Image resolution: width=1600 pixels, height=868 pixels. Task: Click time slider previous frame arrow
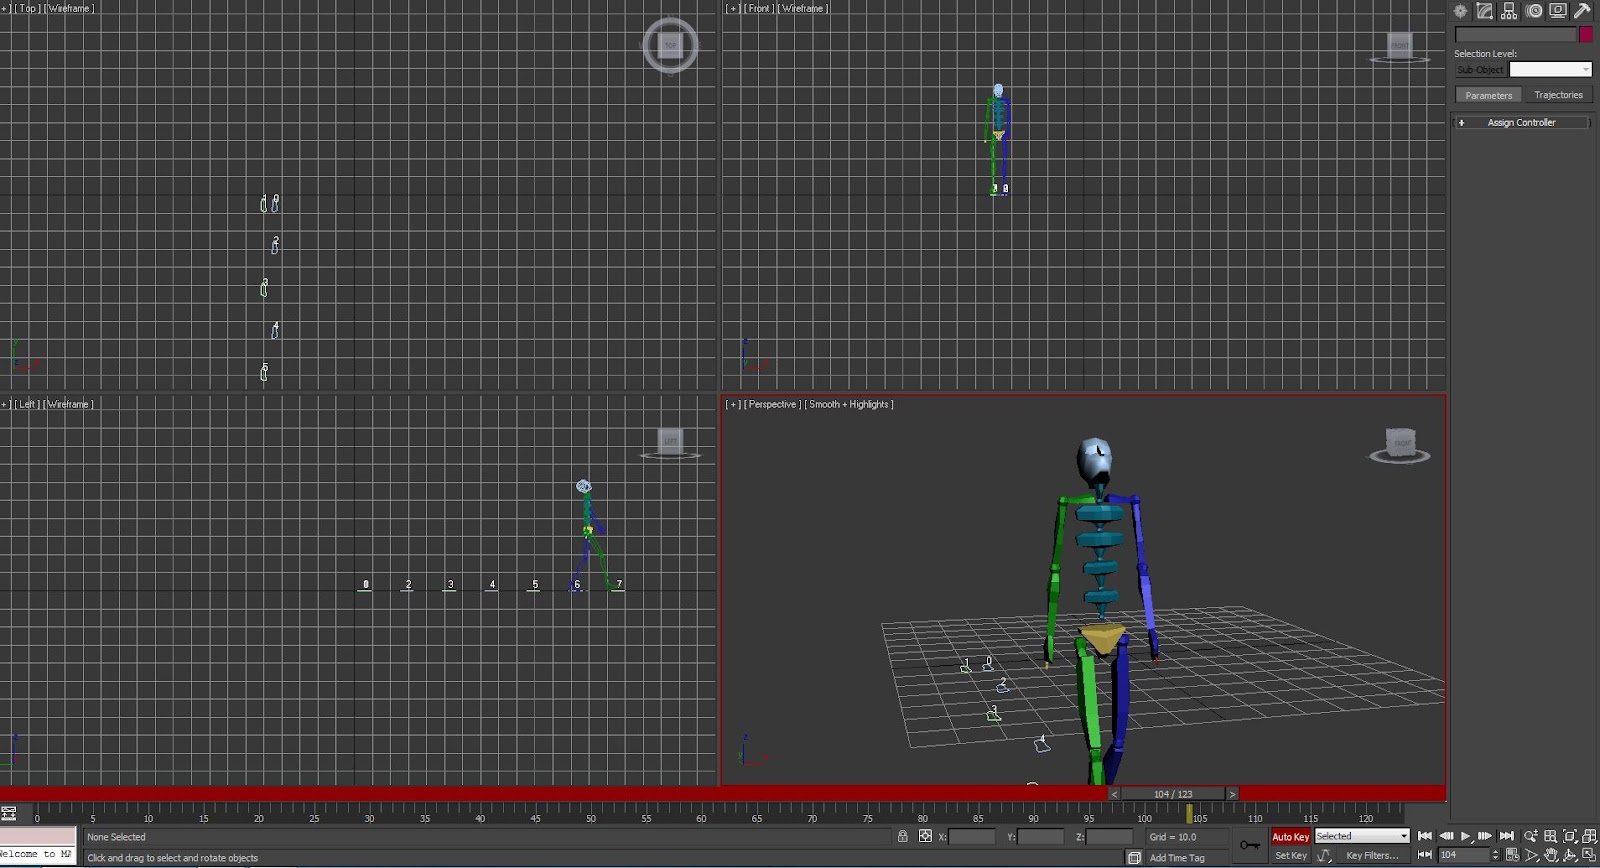(1114, 794)
